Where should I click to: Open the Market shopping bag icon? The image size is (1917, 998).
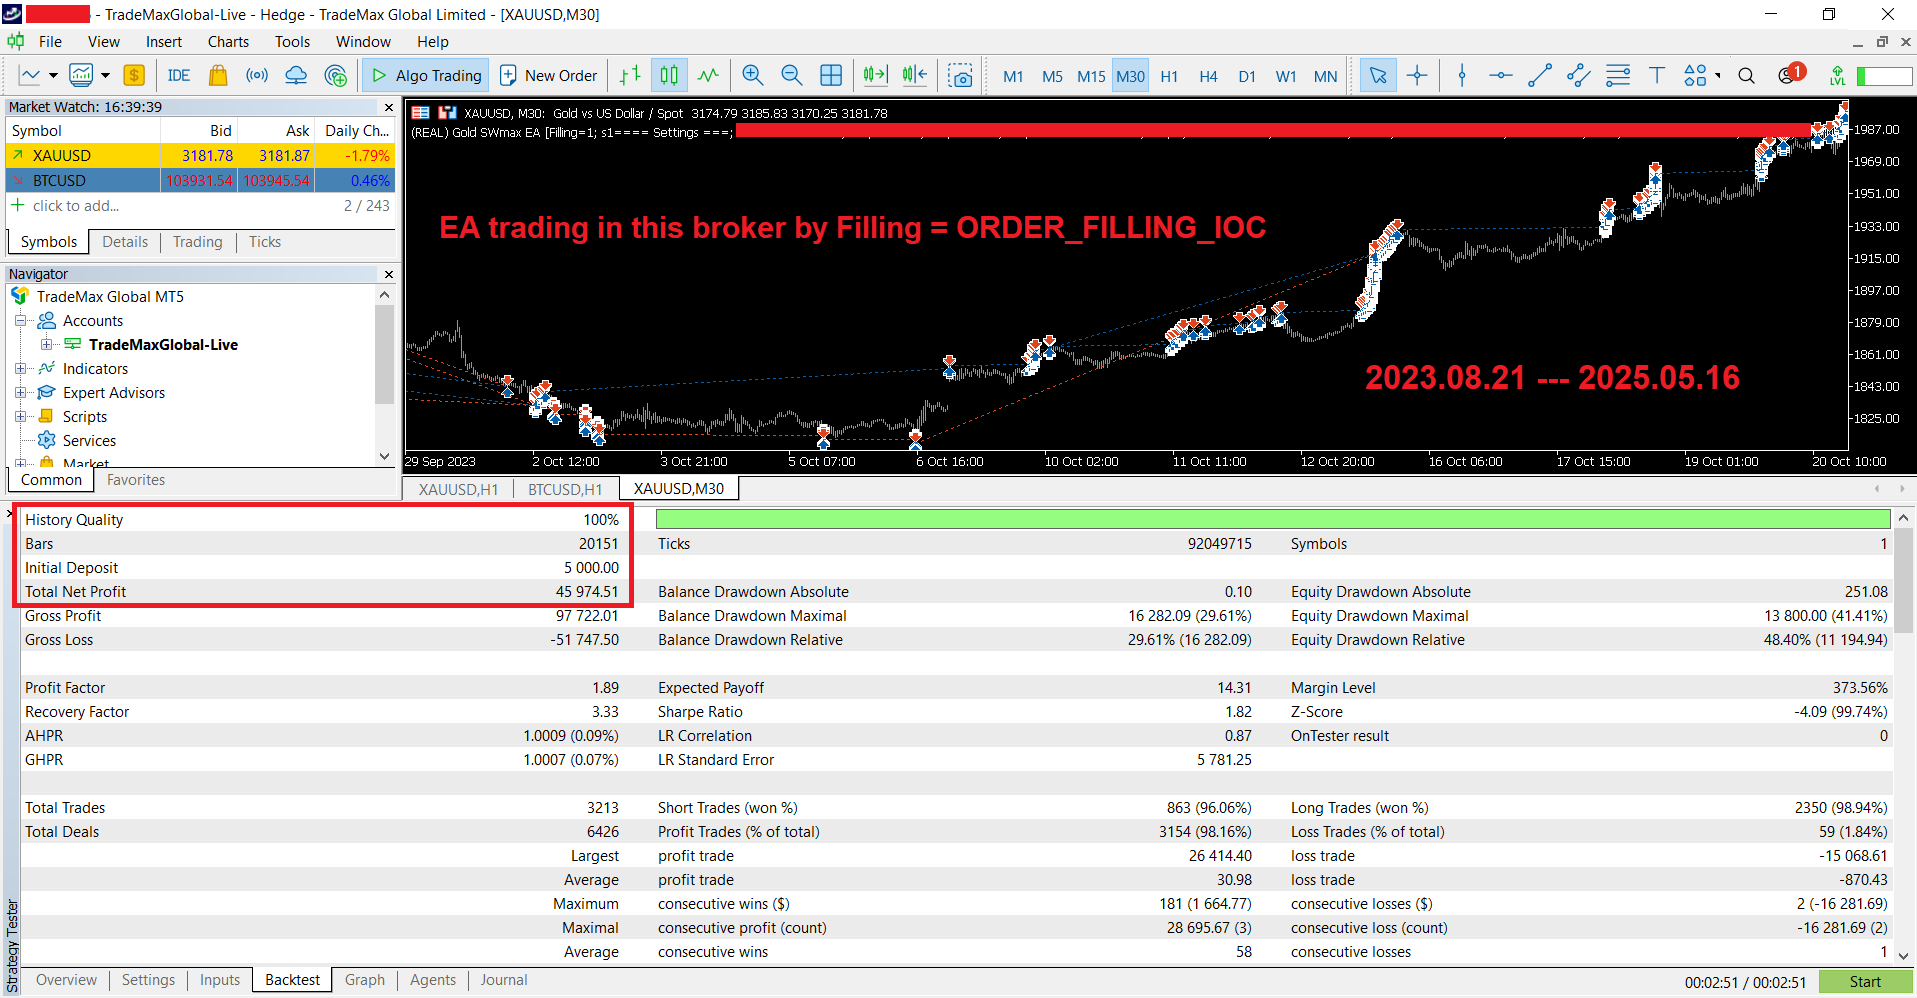pos(218,75)
